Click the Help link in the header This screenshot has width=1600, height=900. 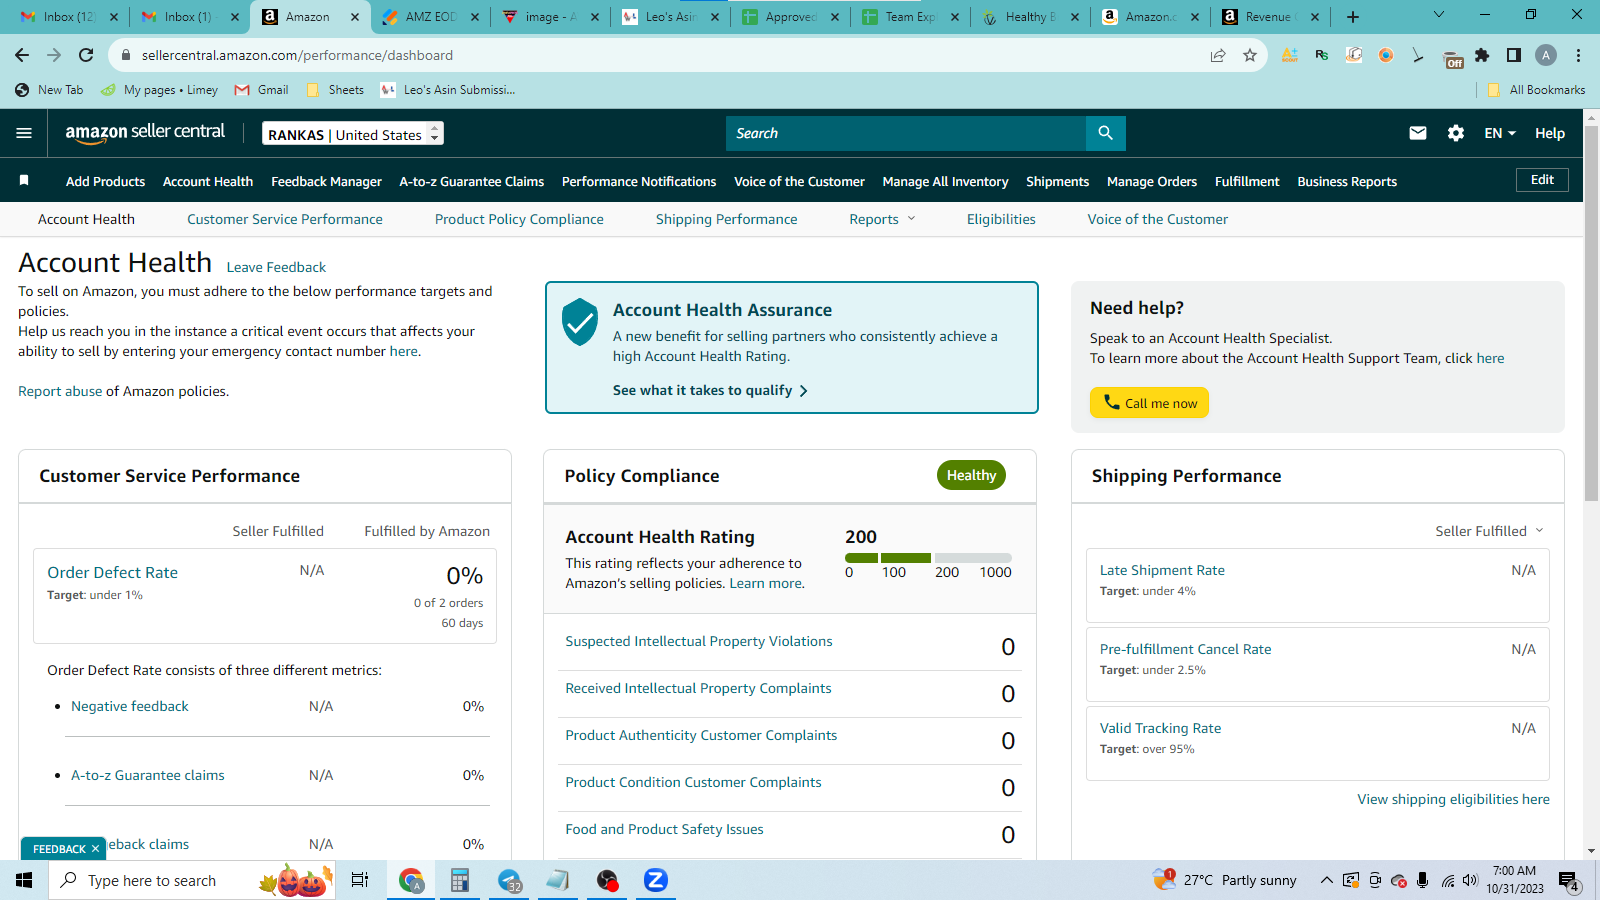click(x=1550, y=133)
